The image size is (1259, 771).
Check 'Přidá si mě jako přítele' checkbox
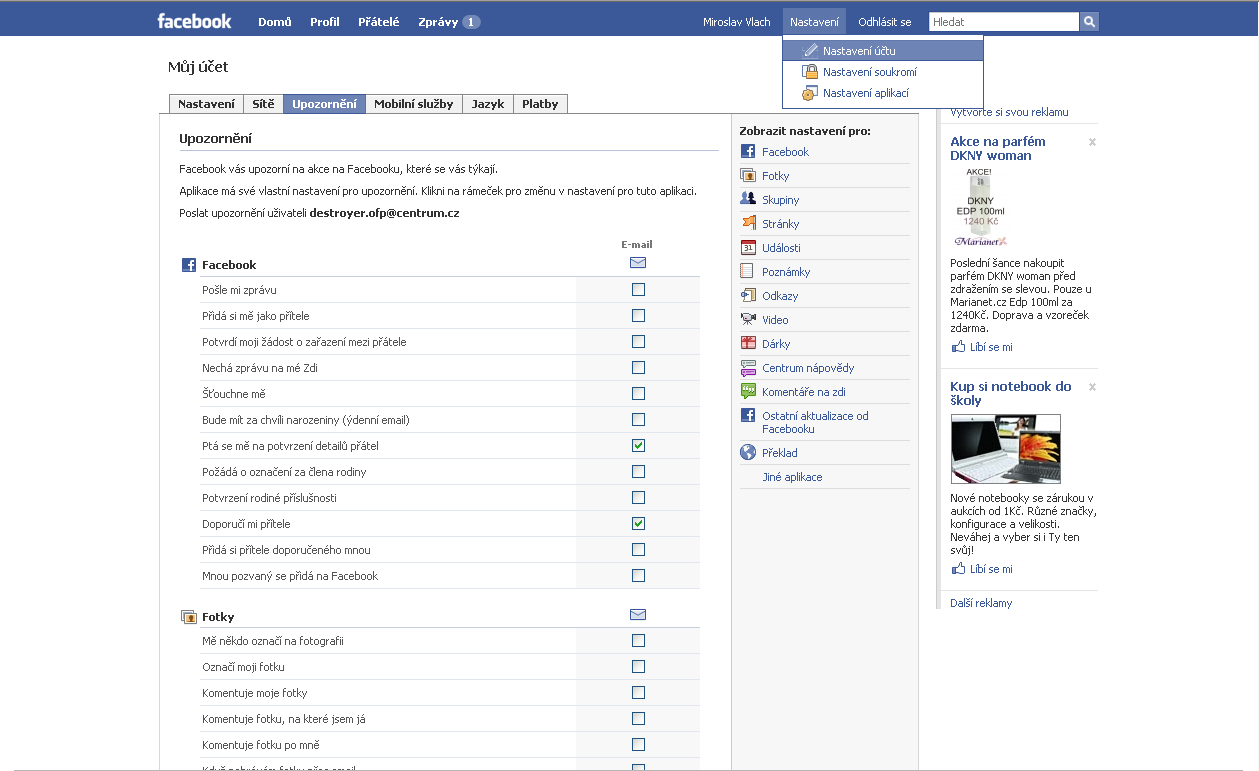(638, 316)
